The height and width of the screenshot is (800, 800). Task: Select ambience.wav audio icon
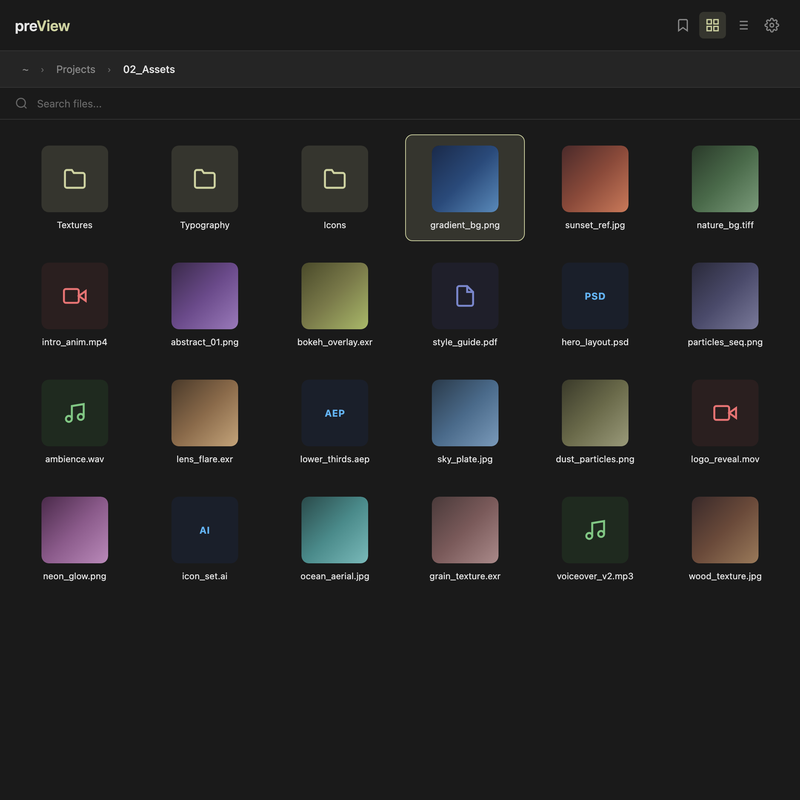(x=74, y=413)
